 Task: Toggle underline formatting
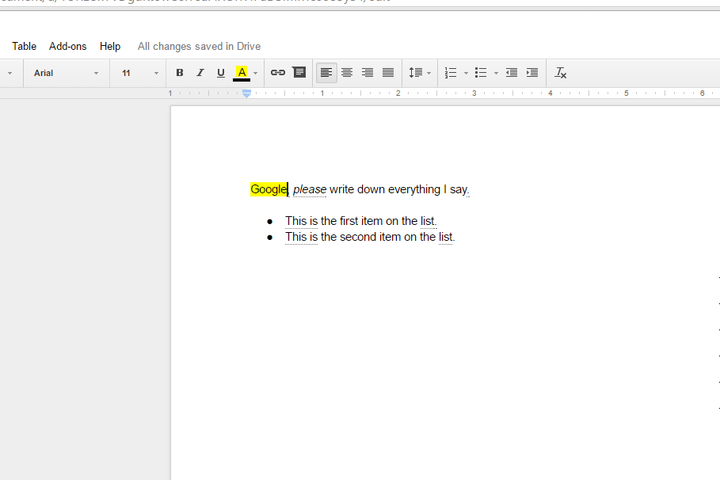[221, 73]
